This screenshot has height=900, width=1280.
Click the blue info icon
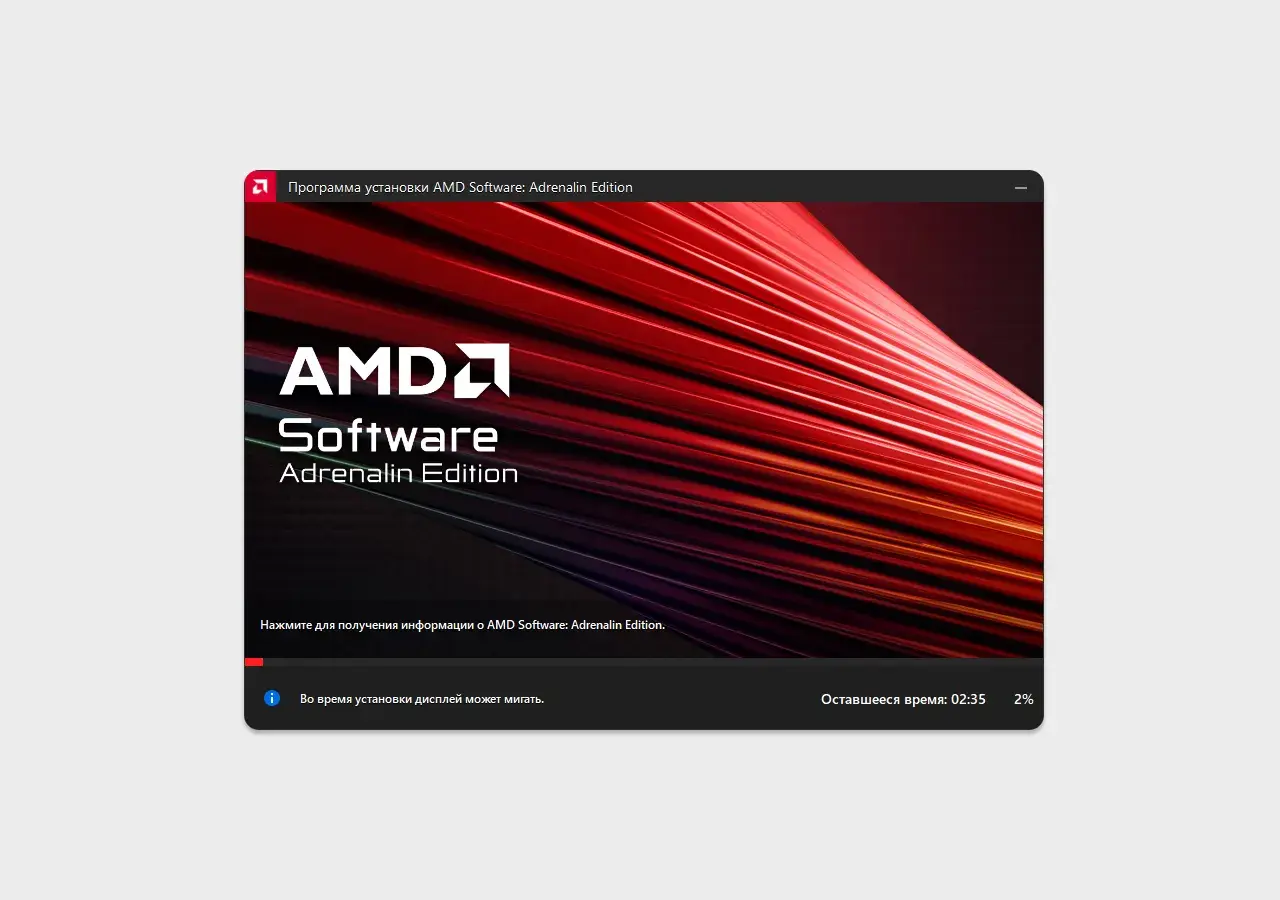click(272, 698)
